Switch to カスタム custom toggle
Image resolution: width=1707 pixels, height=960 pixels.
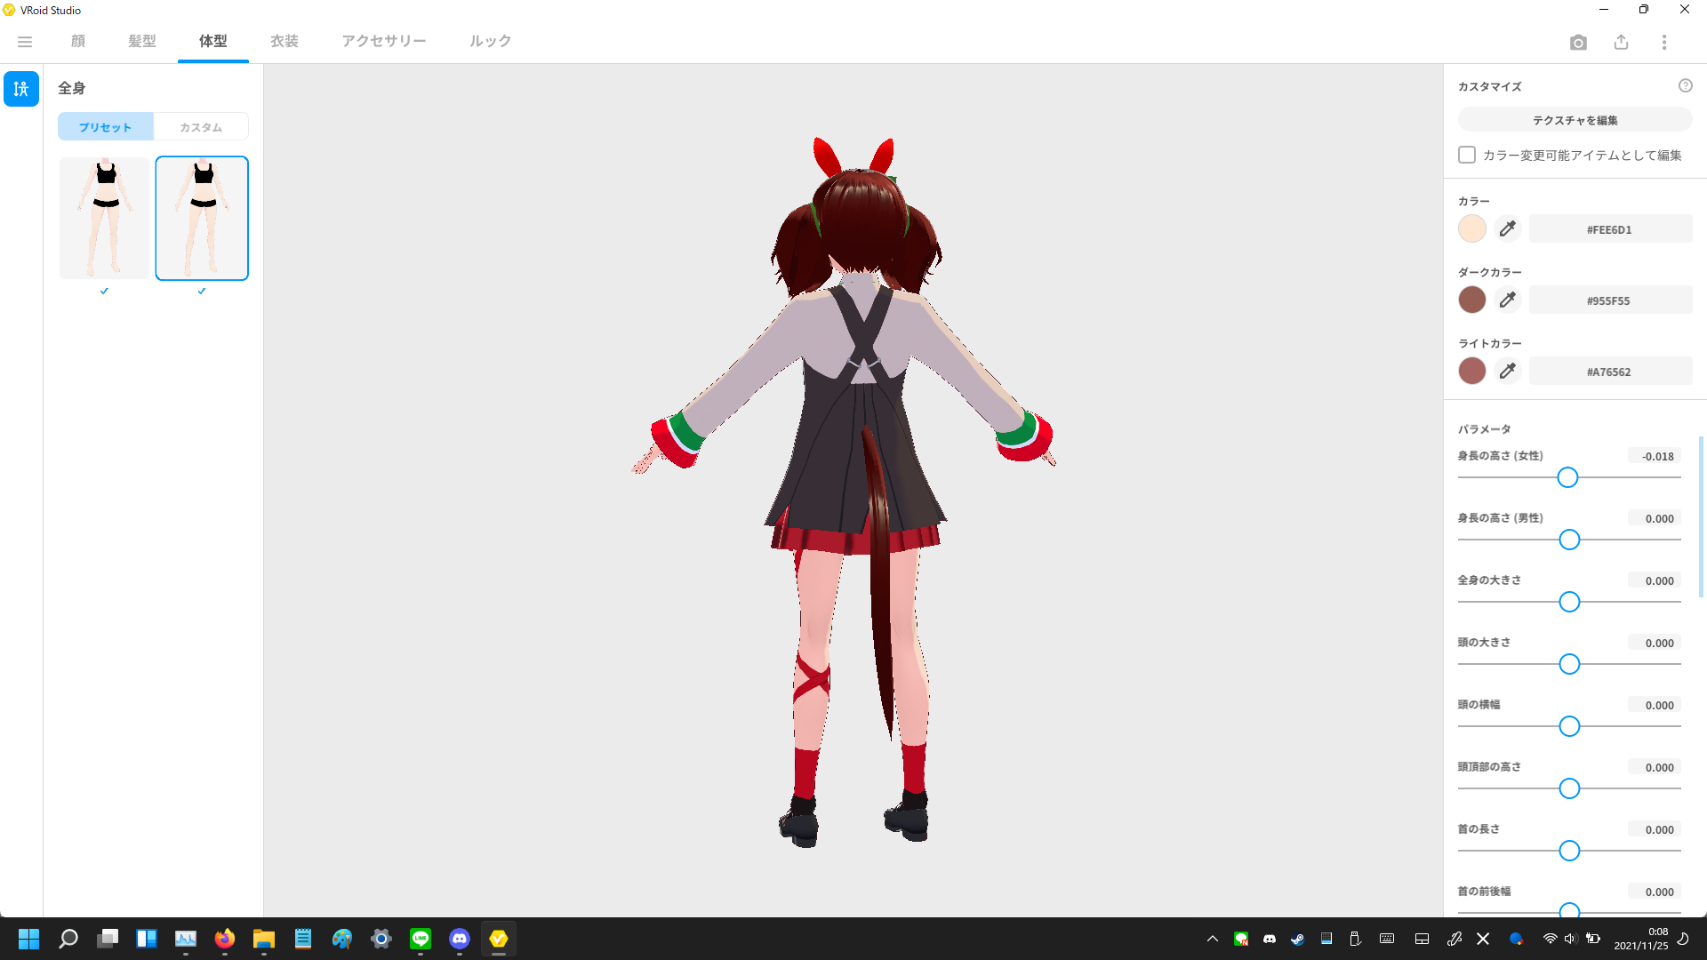click(x=201, y=127)
